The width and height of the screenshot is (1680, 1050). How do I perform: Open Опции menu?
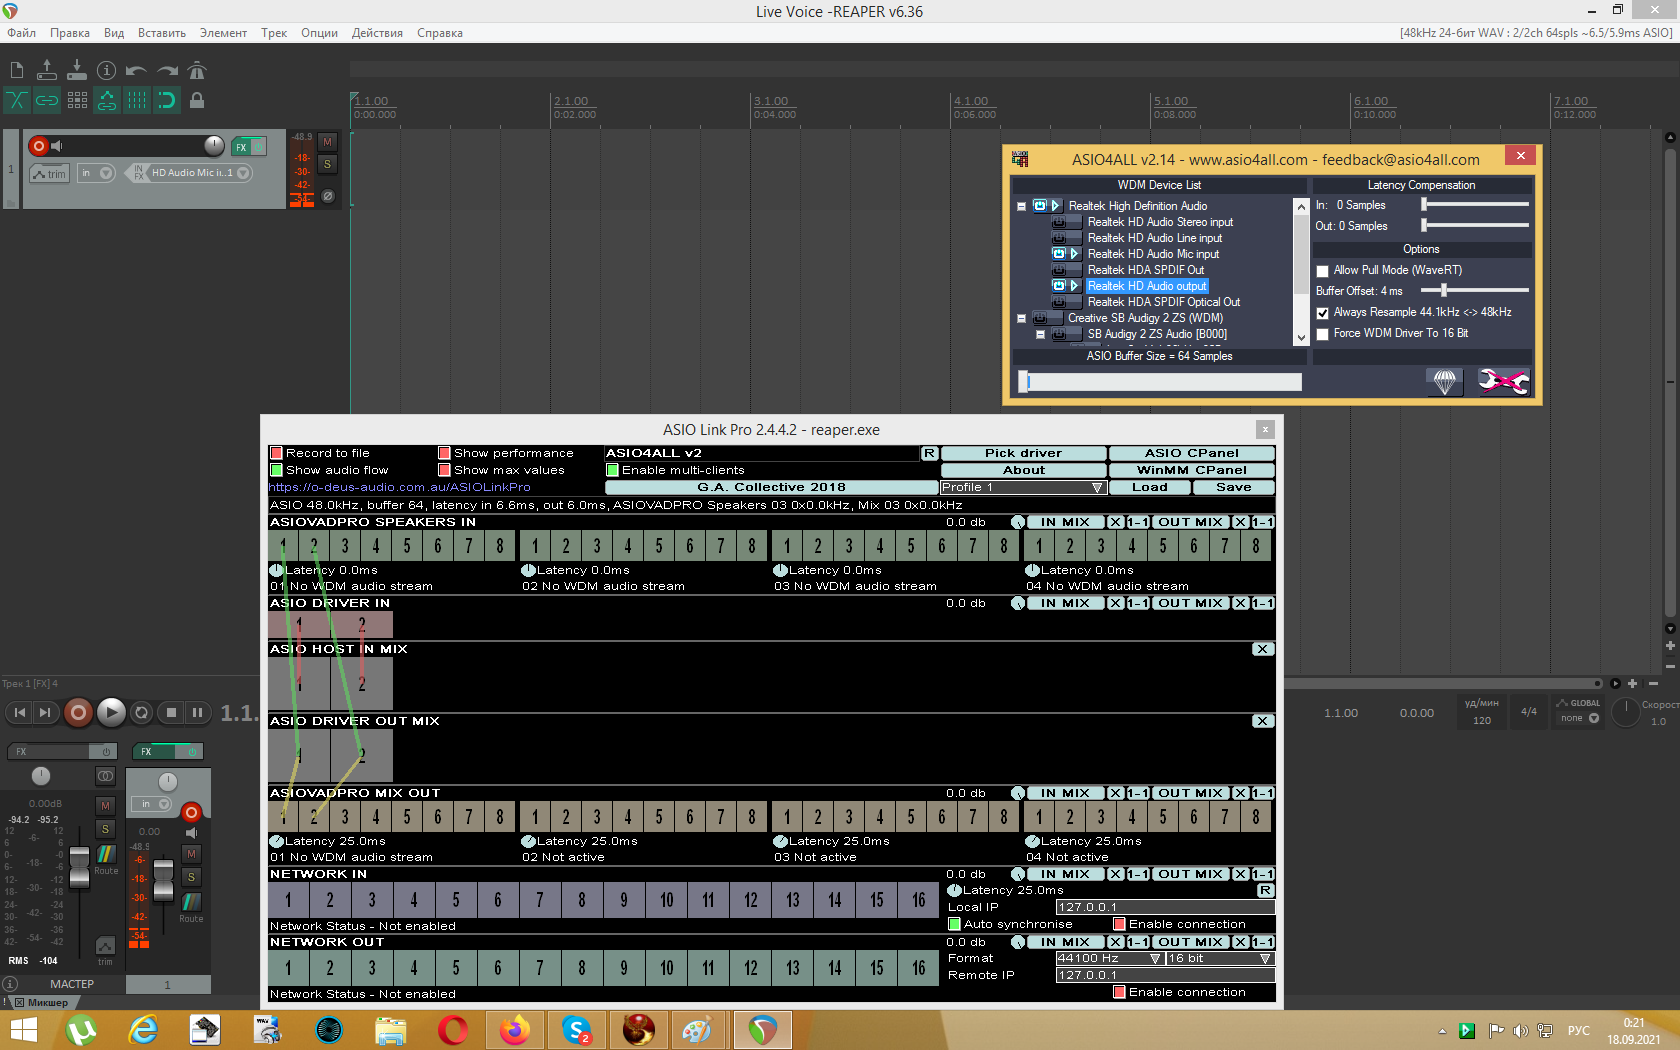[x=319, y=33]
